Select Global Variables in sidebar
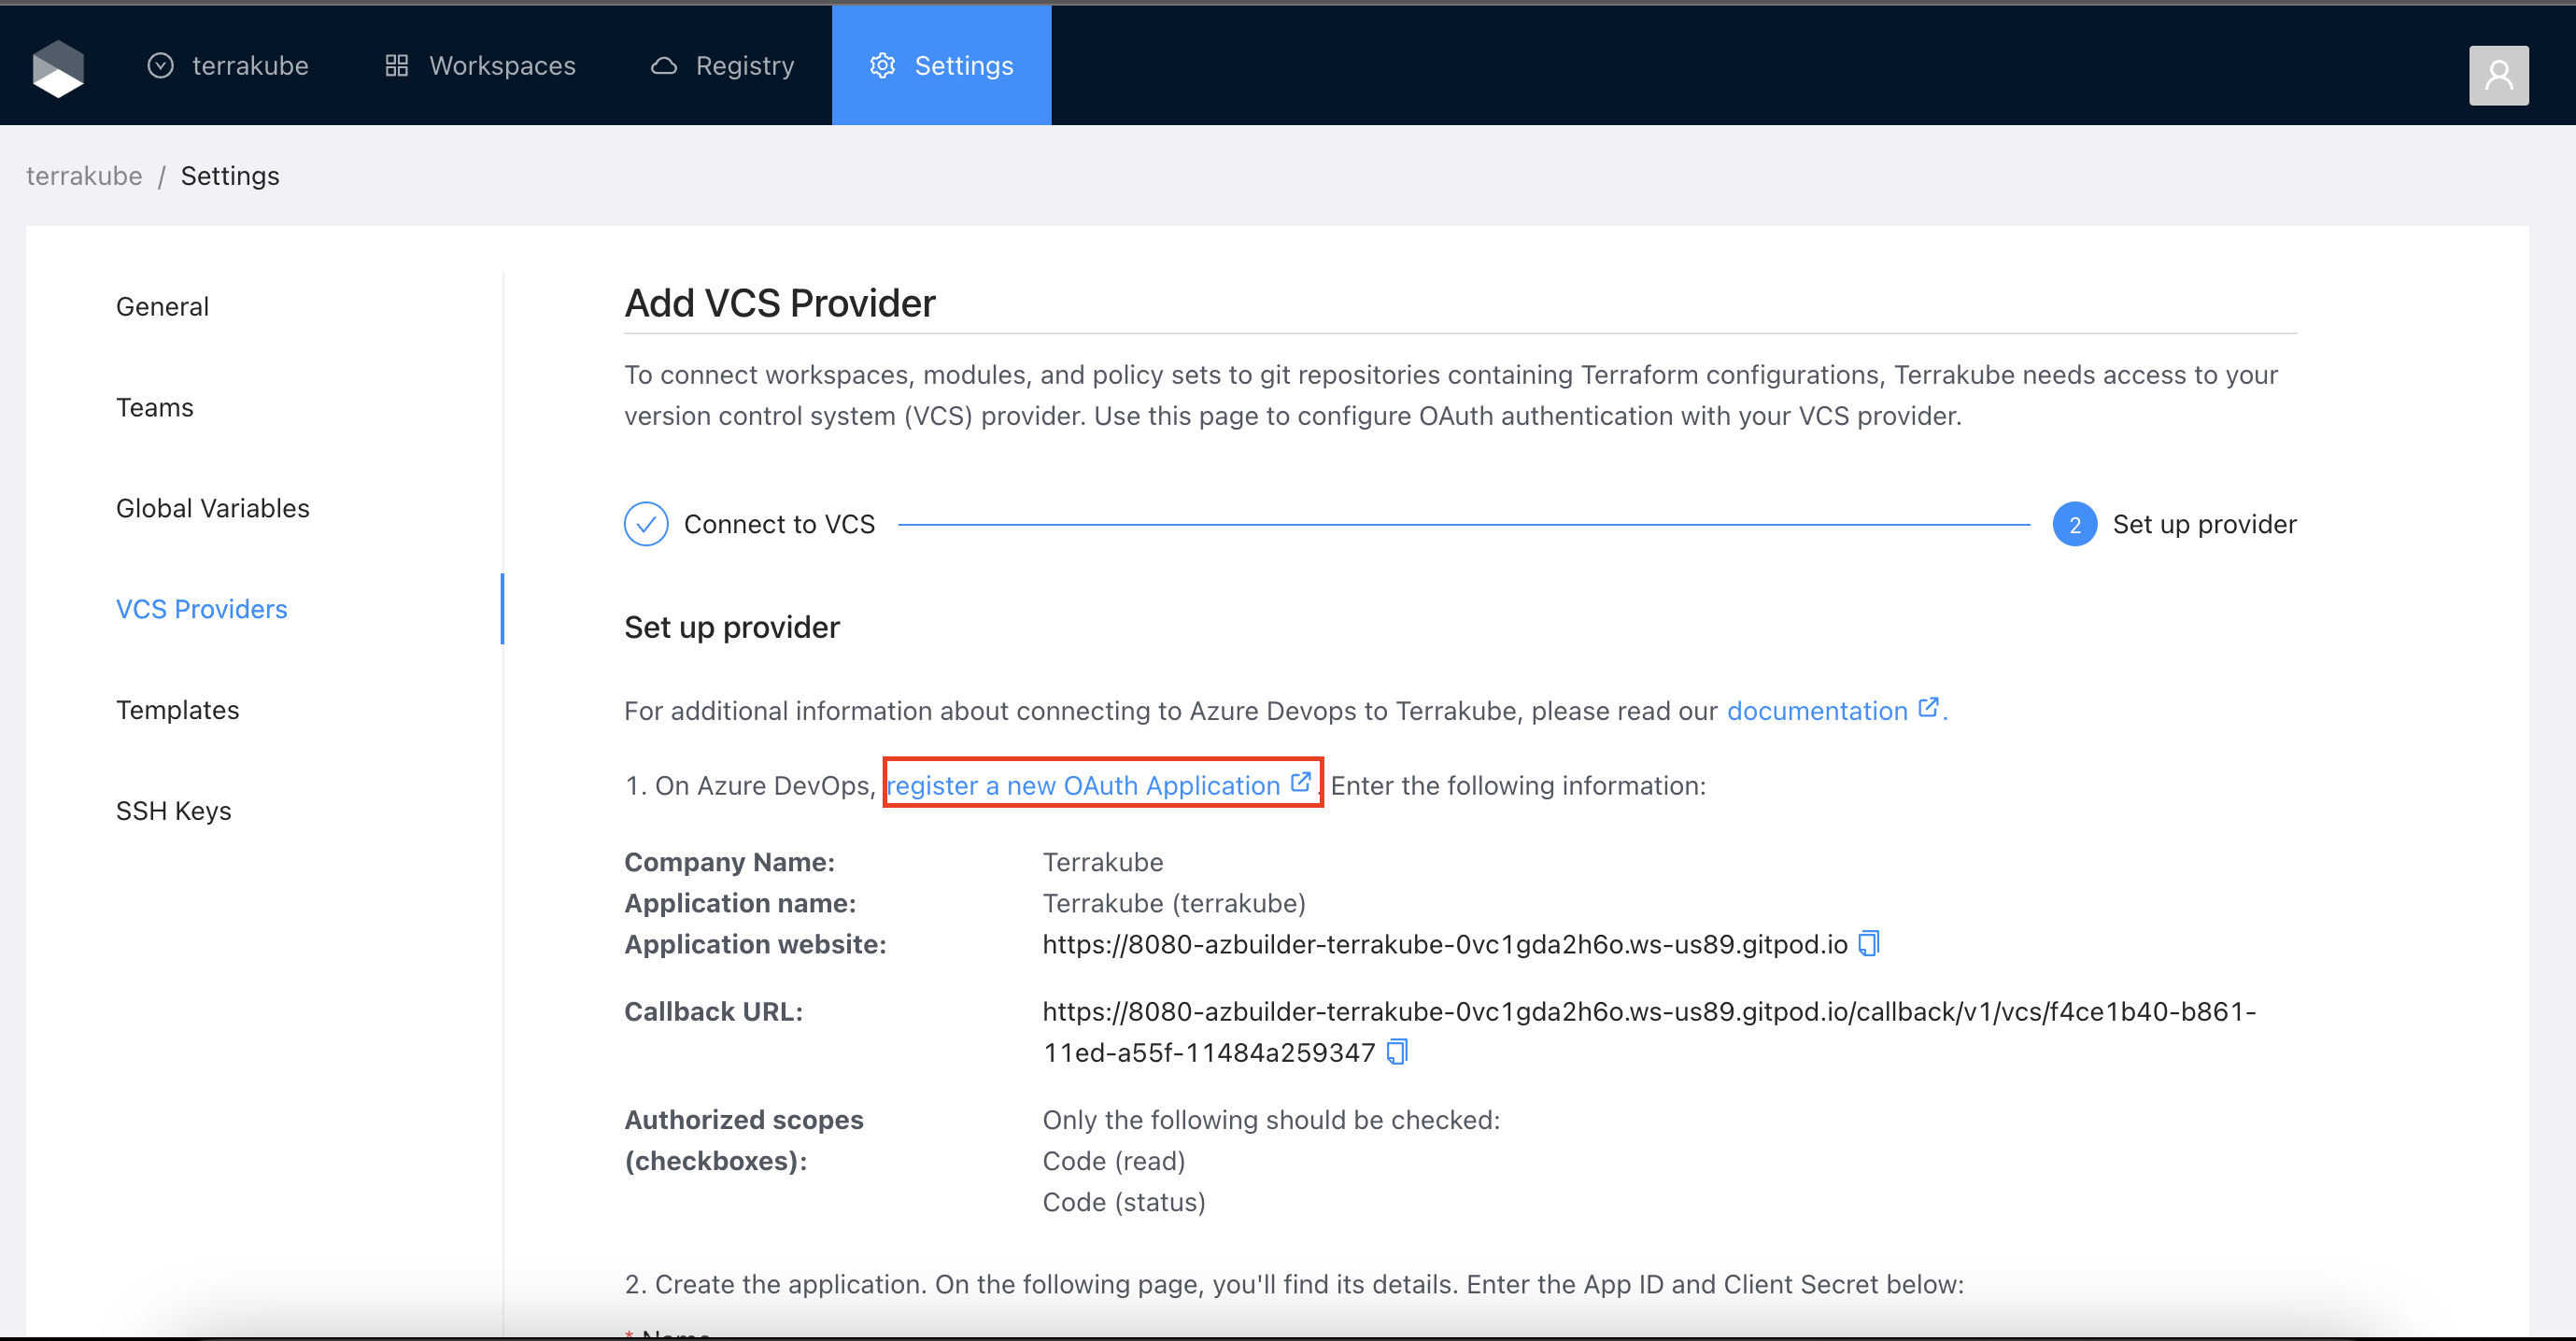The width and height of the screenshot is (2576, 1341). pos(212,508)
